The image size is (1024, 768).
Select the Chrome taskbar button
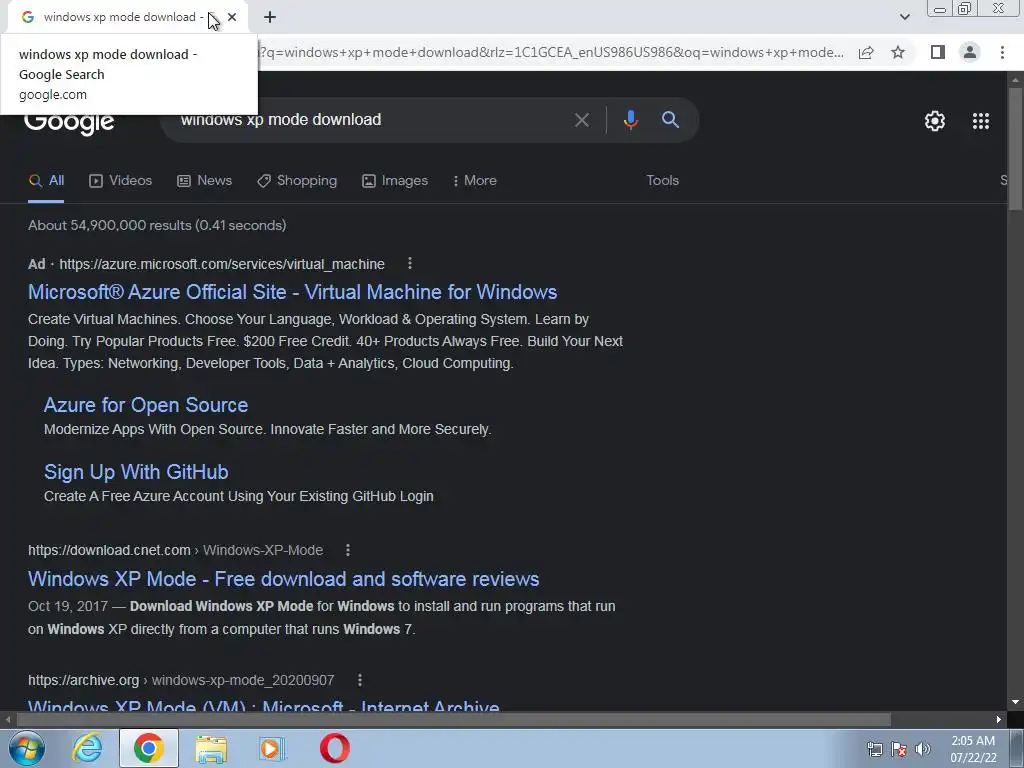pyautogui.click(x=148, y=748)
